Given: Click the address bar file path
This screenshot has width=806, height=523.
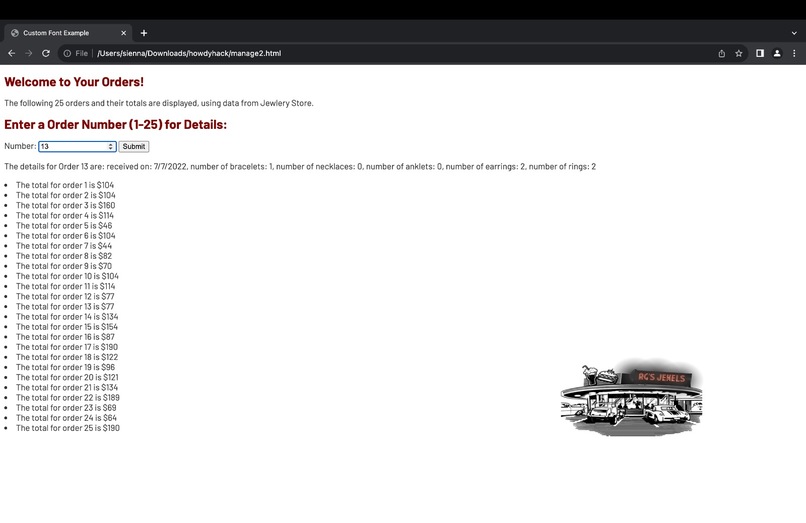Looking at the screenshot, I should tap(189, 53).
